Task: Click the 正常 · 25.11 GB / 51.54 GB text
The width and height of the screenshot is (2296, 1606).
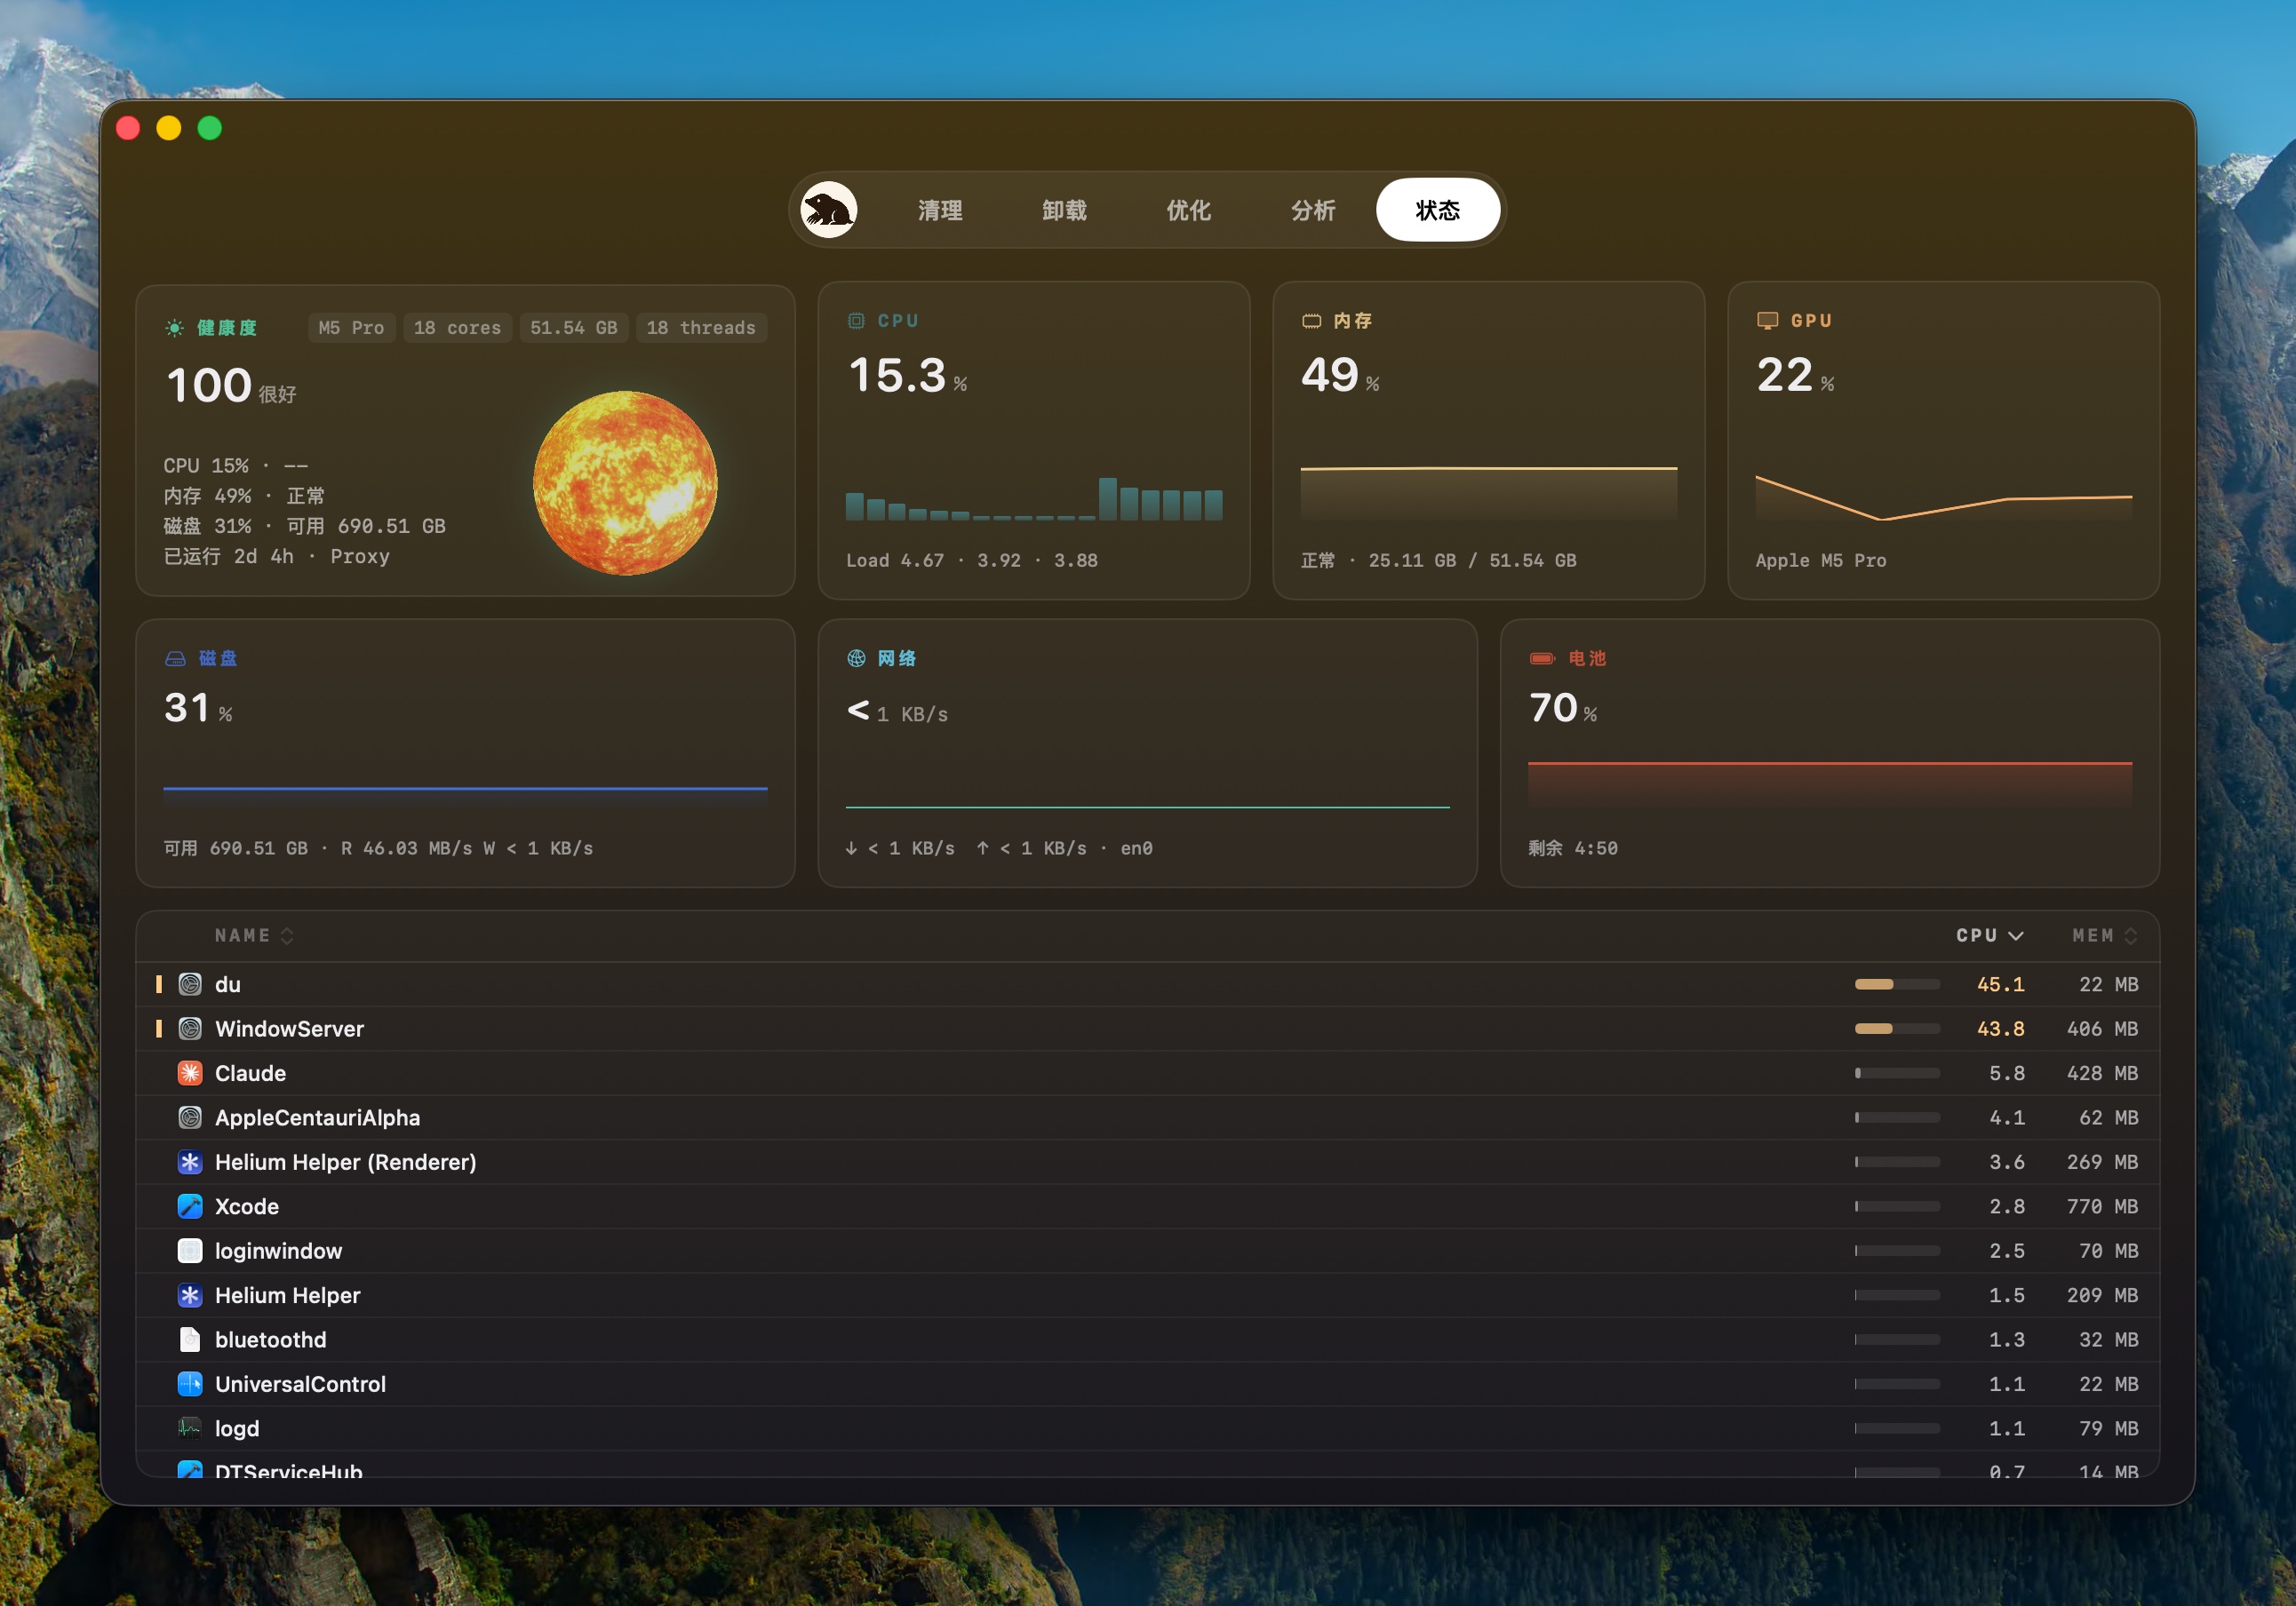Action: click(x=1438, y=561)
